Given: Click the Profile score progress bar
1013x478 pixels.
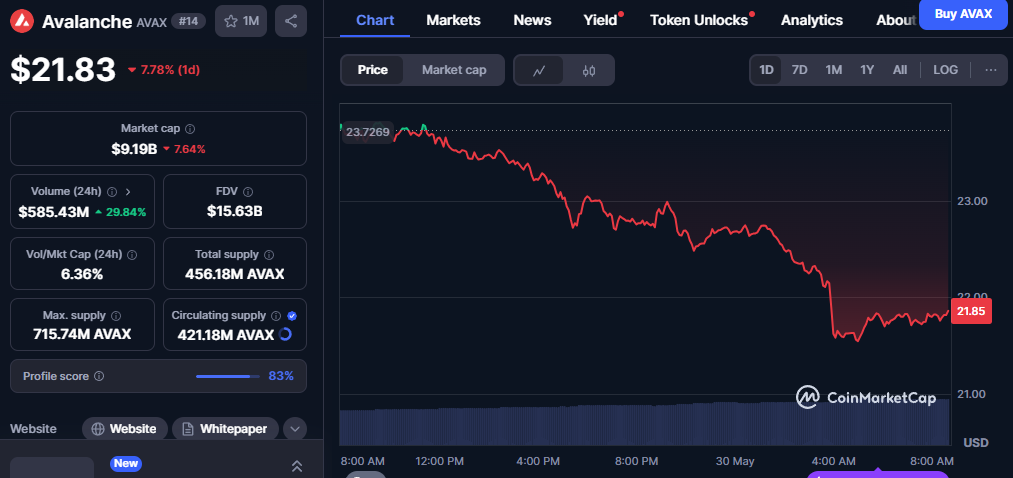Looking at the screenshot, I should [x=228, y=376].
